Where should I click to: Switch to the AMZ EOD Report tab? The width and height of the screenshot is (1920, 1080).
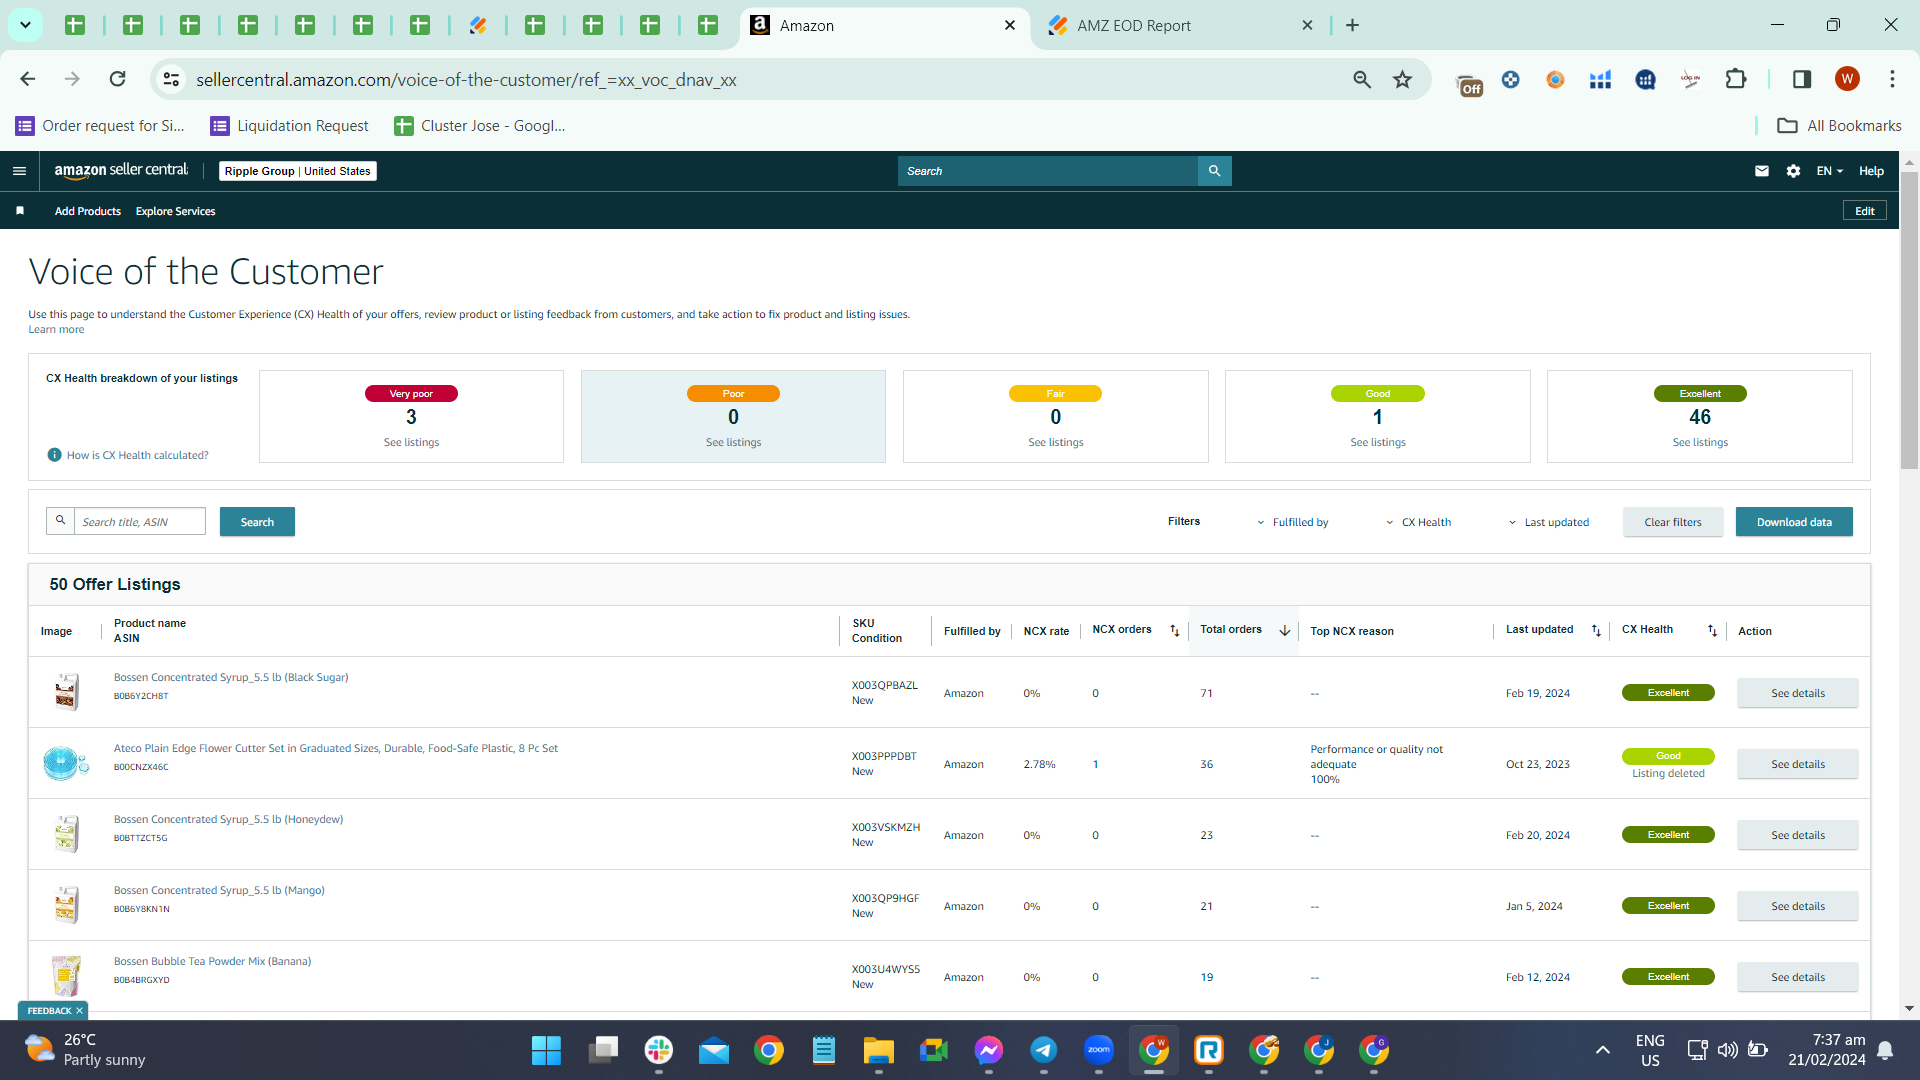pyautogui.click(x=1180, y=25)
